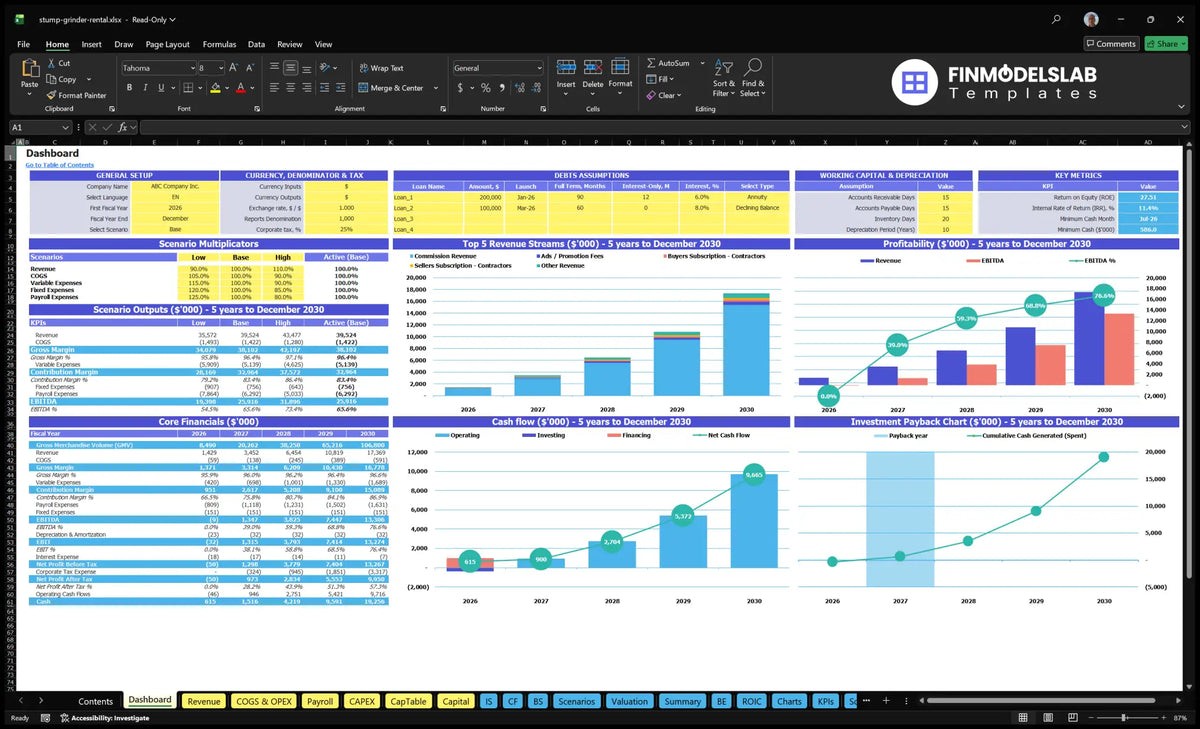Click the AutoSum sigma button
The image size is (1200, 729).
668,63
